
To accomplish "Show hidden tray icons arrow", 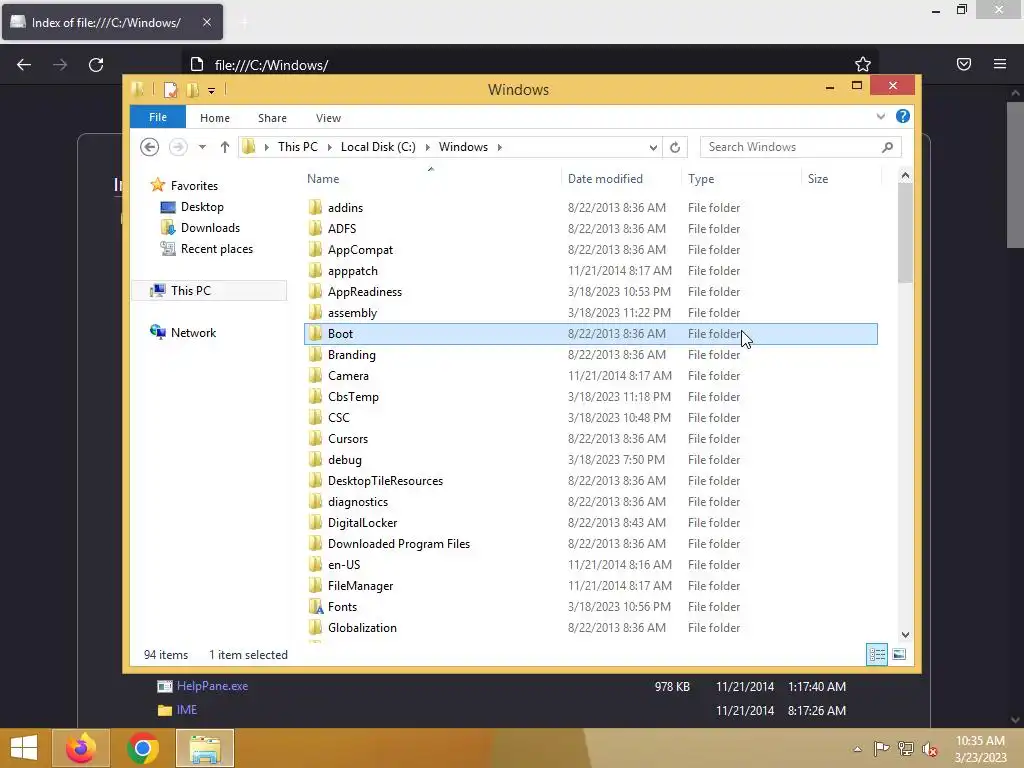I will click(x=857, y=749).
